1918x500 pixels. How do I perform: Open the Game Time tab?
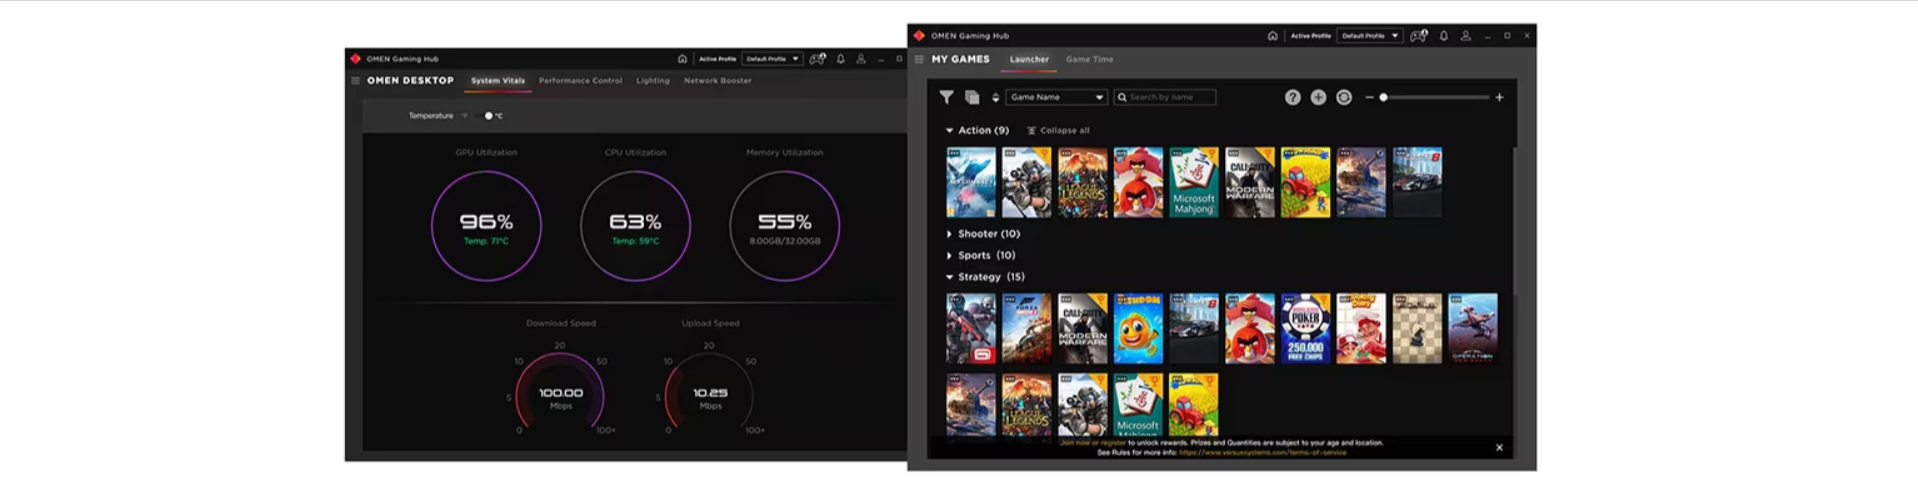(x=1089, y=59)
